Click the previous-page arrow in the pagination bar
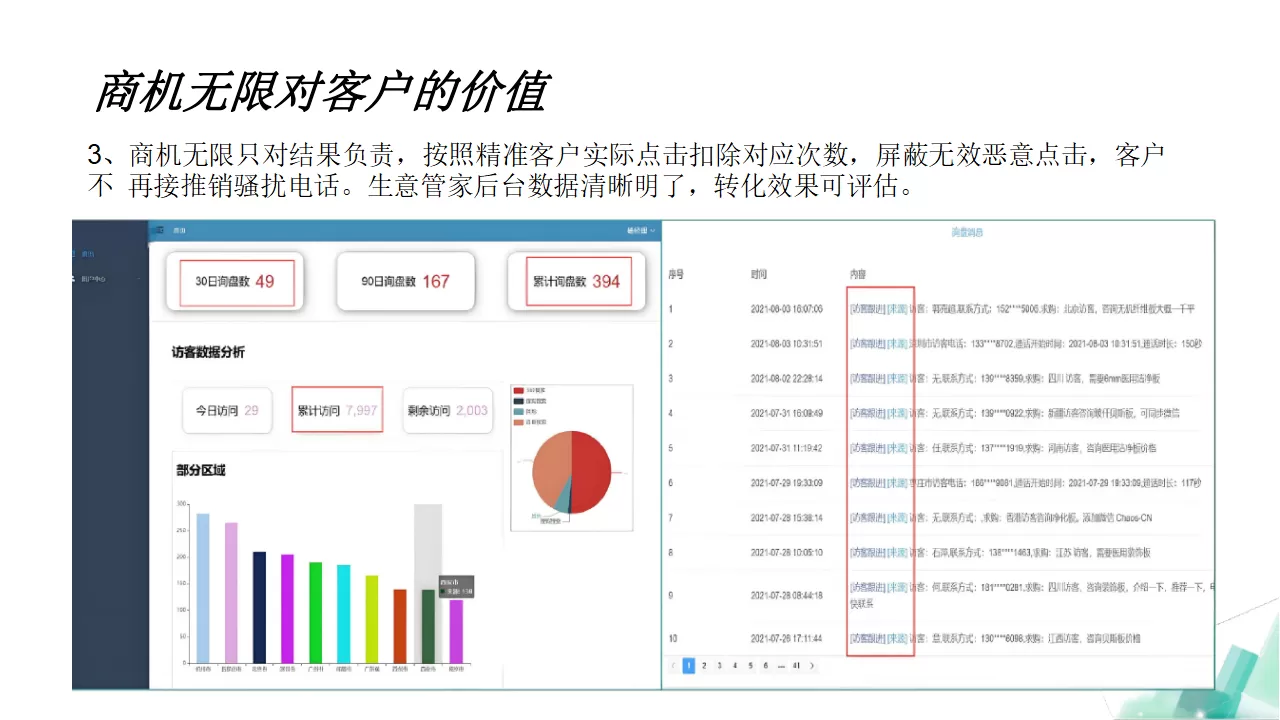The image size is (1280, 720). [673, 665]
